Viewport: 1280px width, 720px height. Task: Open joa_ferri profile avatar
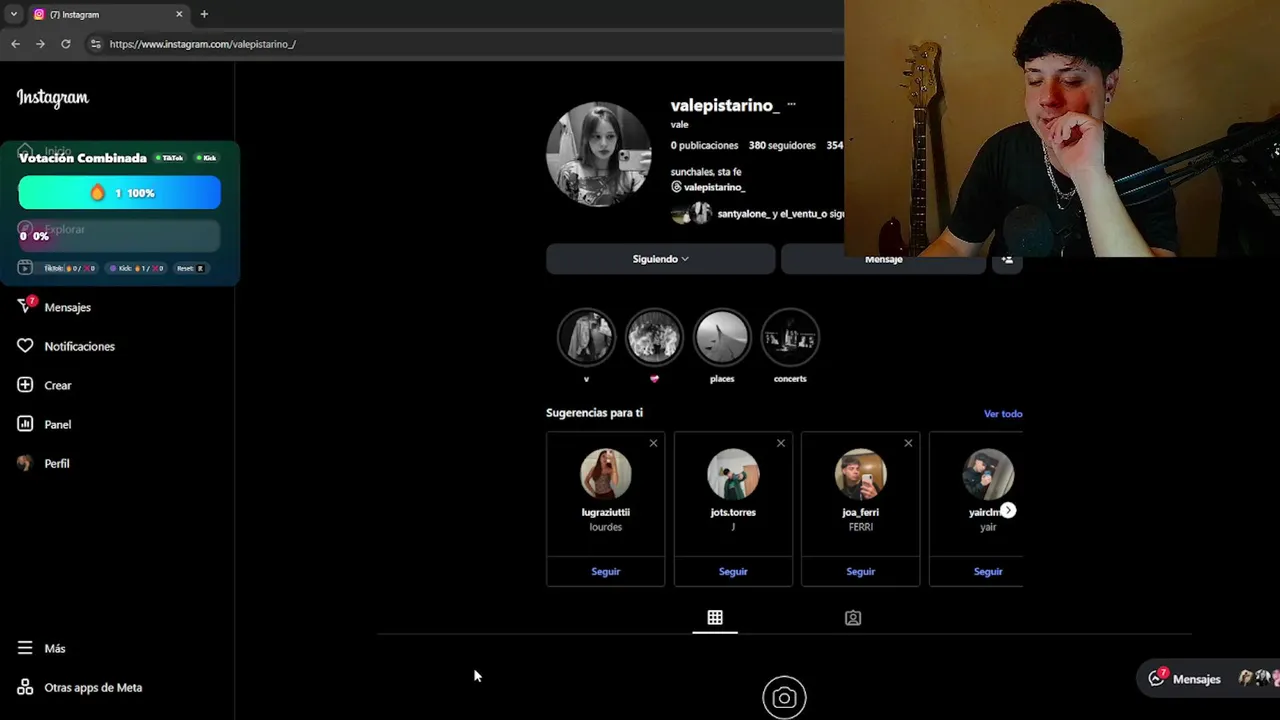(x=861, y=474)
